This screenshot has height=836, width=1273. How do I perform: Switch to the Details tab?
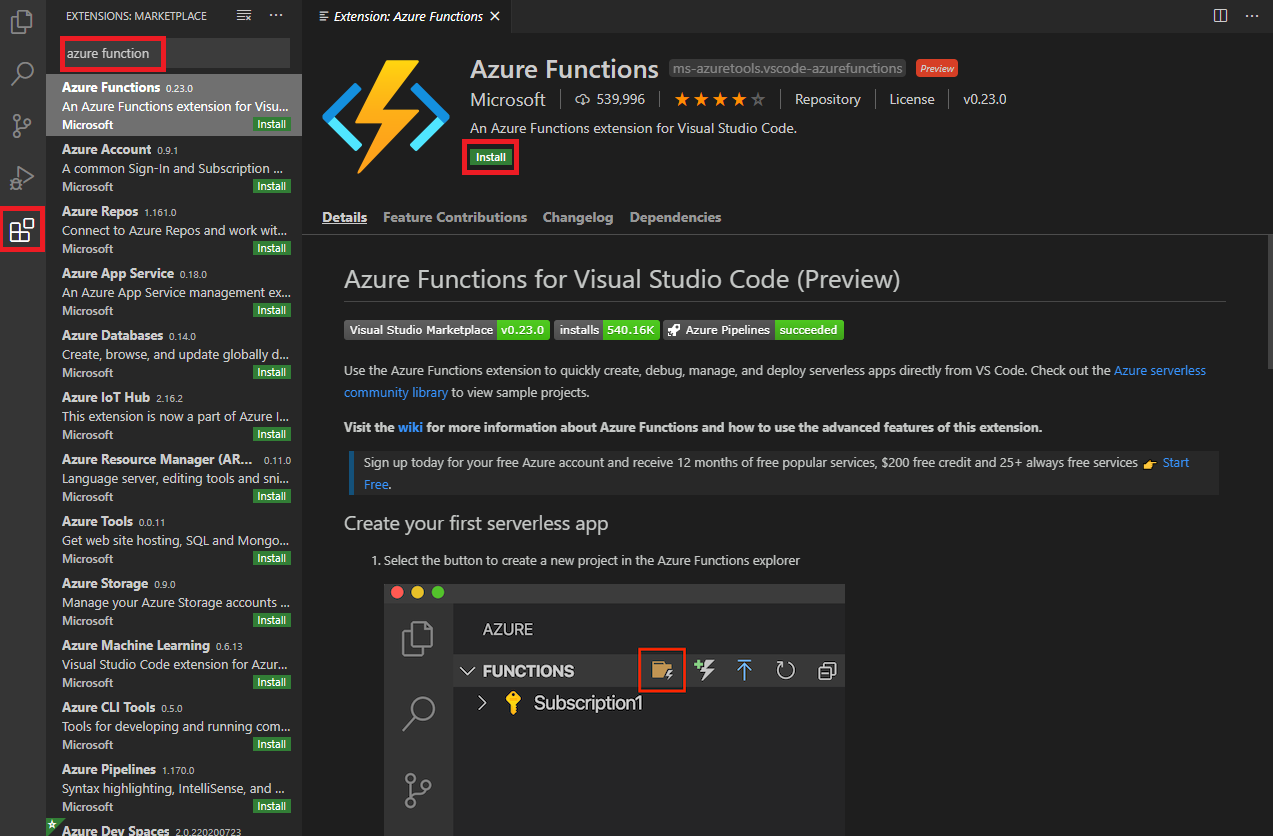(x=345, y=217)
